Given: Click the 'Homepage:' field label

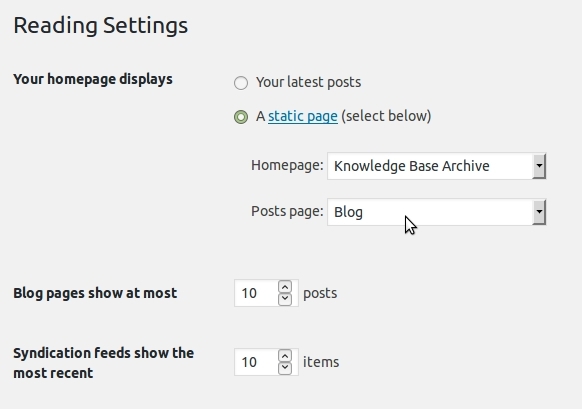Looking at the screenshot, I should (287, 165).
